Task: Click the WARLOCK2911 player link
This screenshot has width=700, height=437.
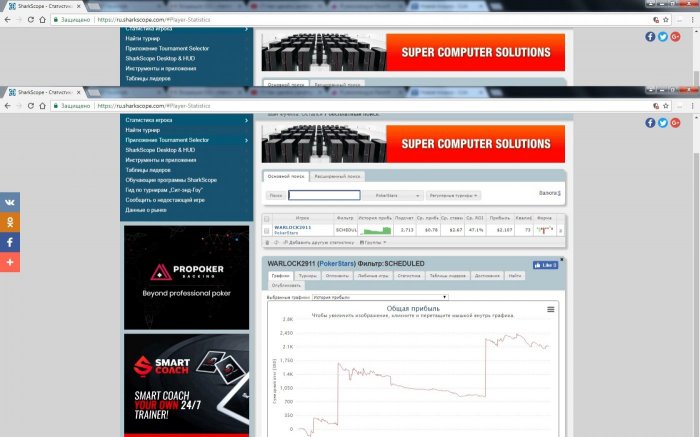Action: 292,227
